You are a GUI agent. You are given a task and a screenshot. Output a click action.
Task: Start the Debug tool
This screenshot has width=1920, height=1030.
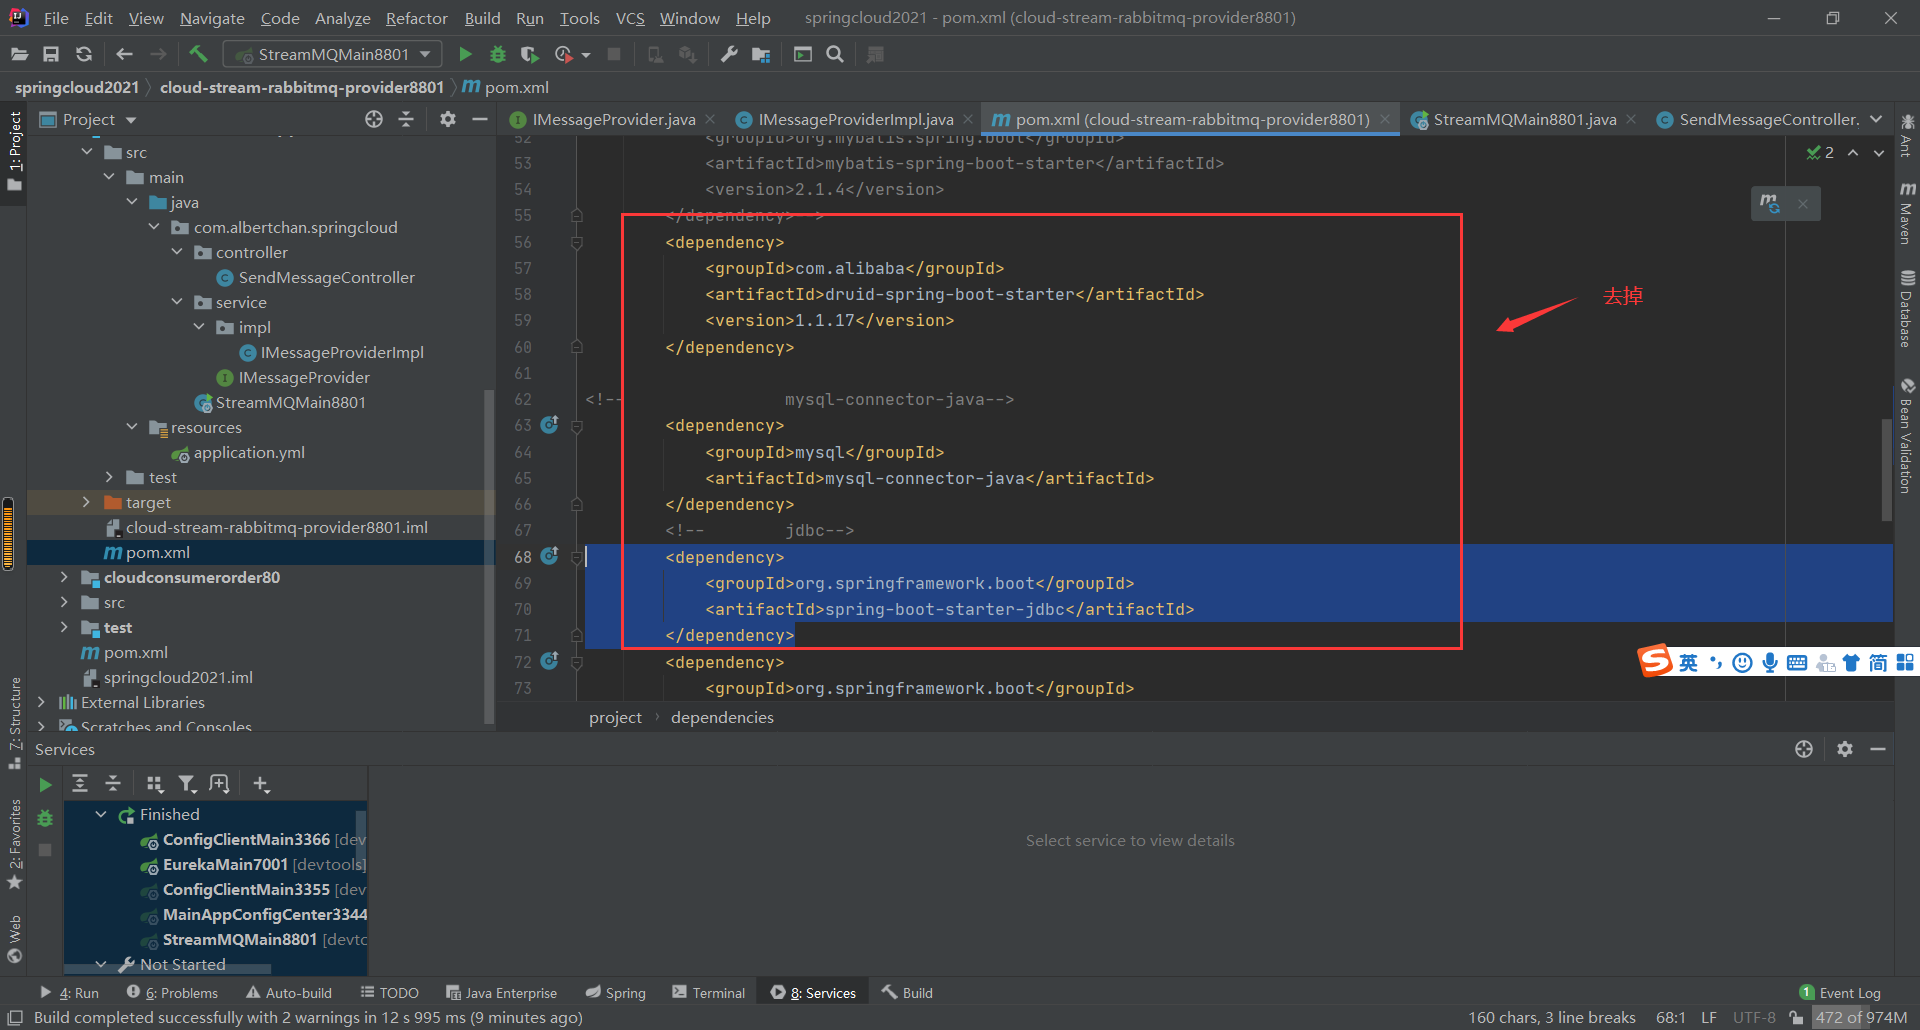(498, 54)
